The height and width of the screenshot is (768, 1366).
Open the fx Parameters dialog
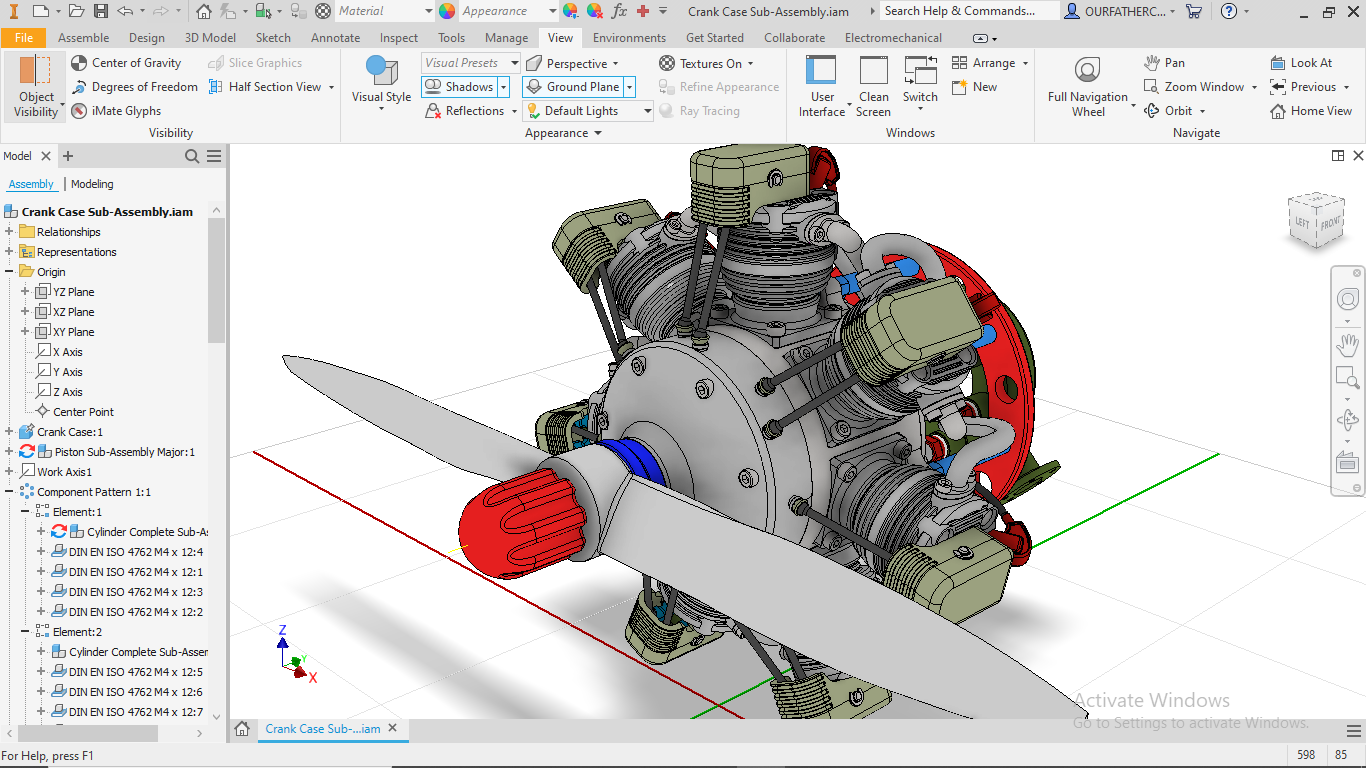point(620,11)
